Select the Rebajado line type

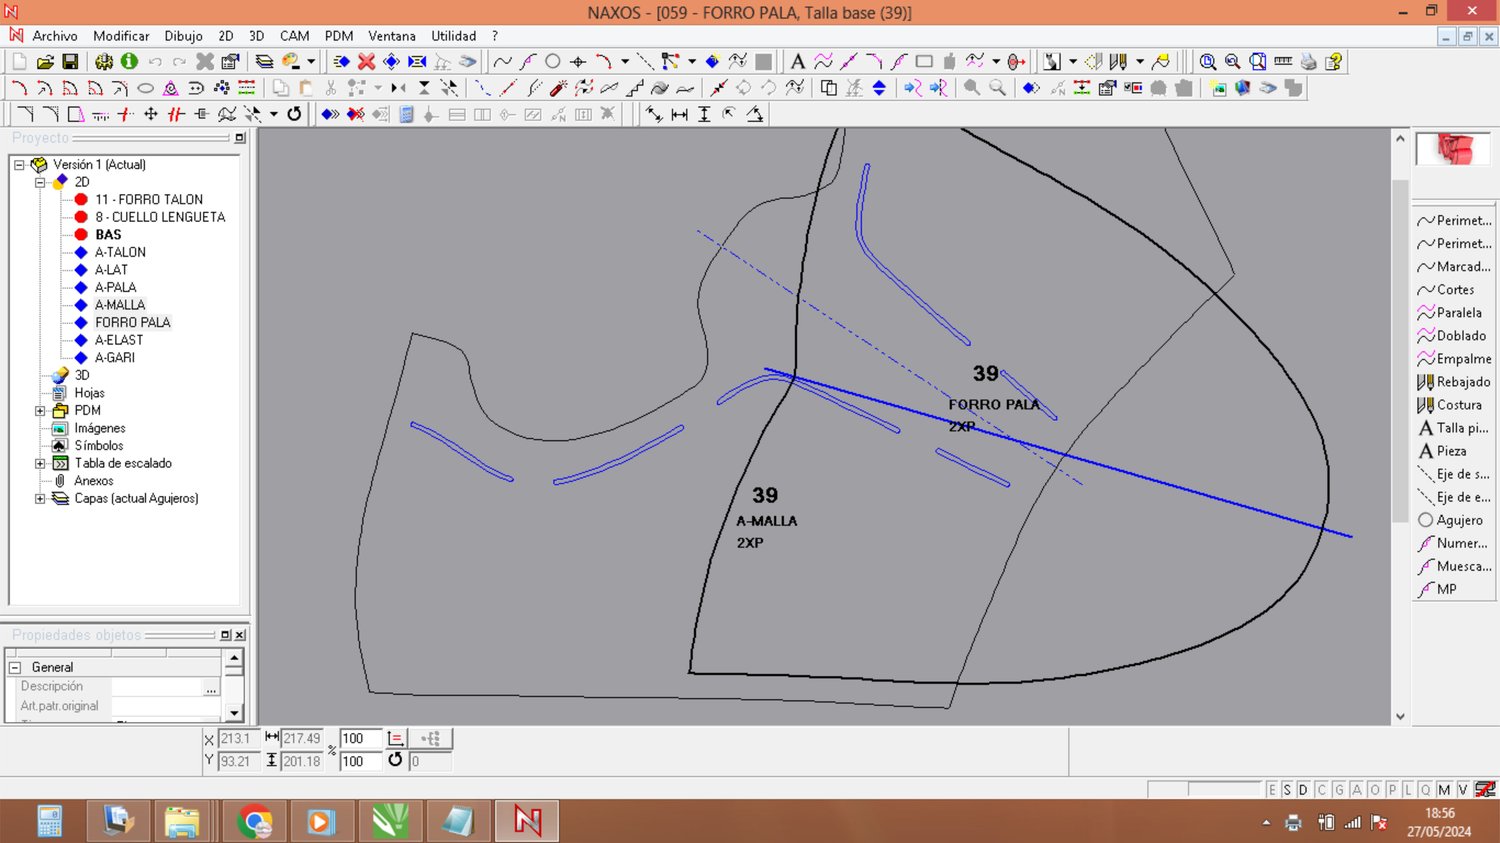[1454, 382]
